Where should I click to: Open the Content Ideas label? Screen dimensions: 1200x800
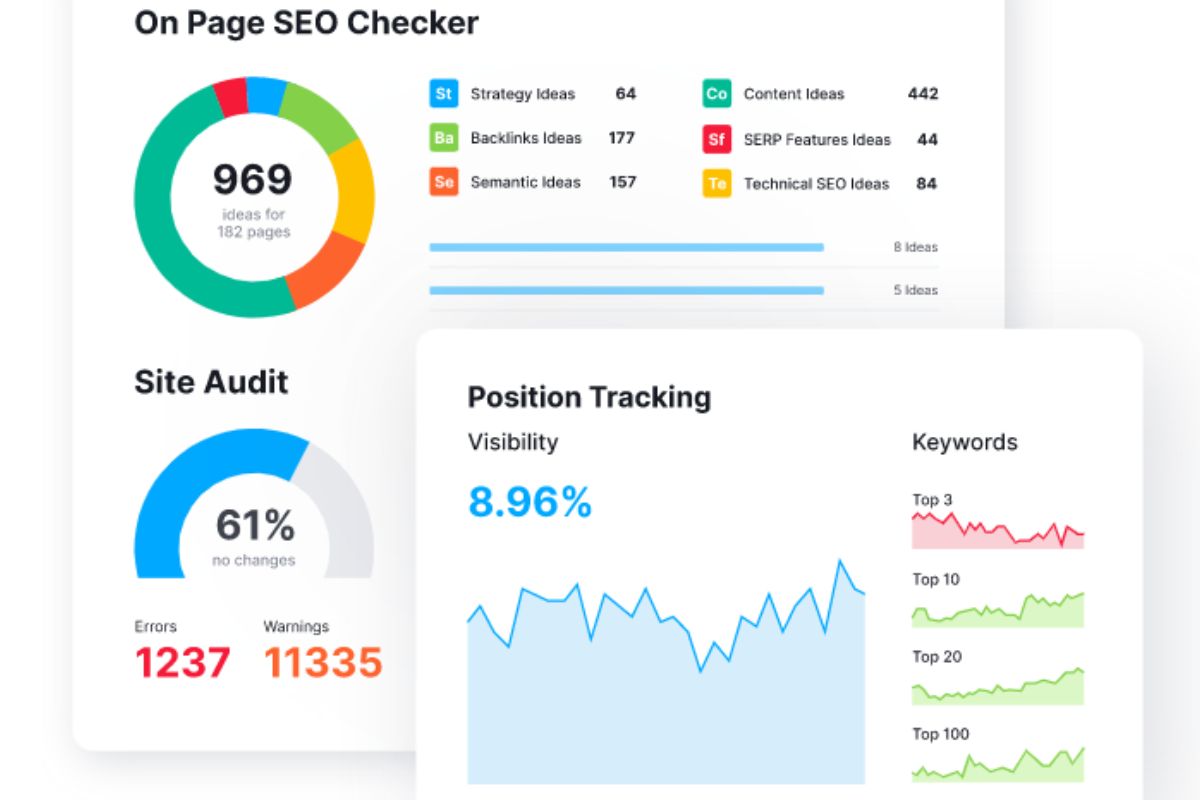[x=793, y=94]
